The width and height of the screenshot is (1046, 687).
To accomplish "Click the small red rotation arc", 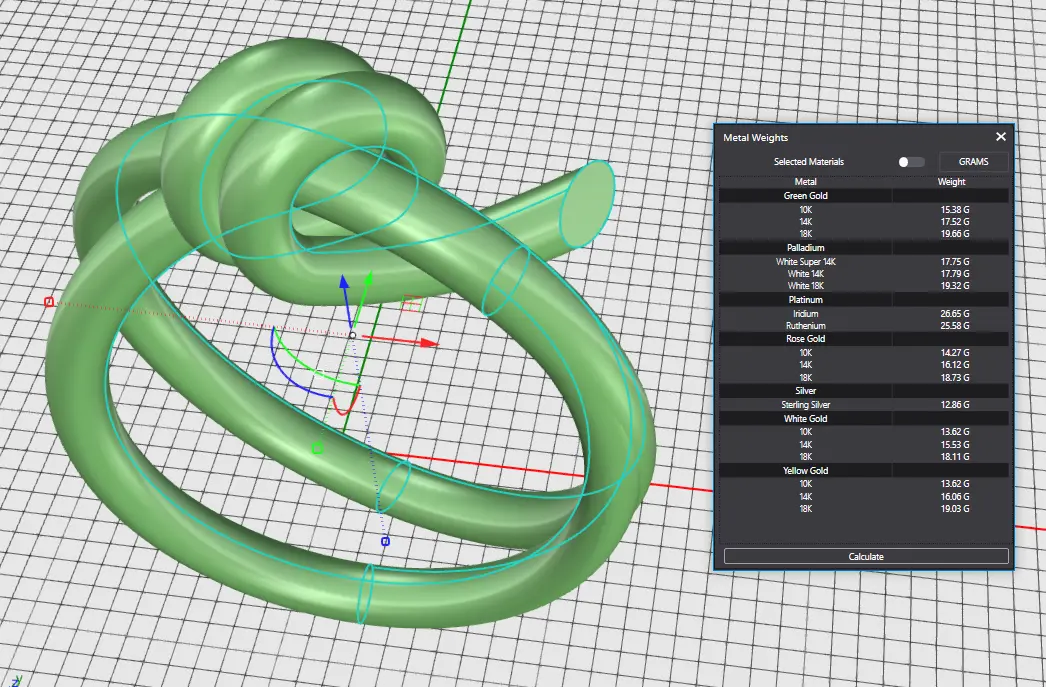I will pyautogui.click(x=343, y=408).
